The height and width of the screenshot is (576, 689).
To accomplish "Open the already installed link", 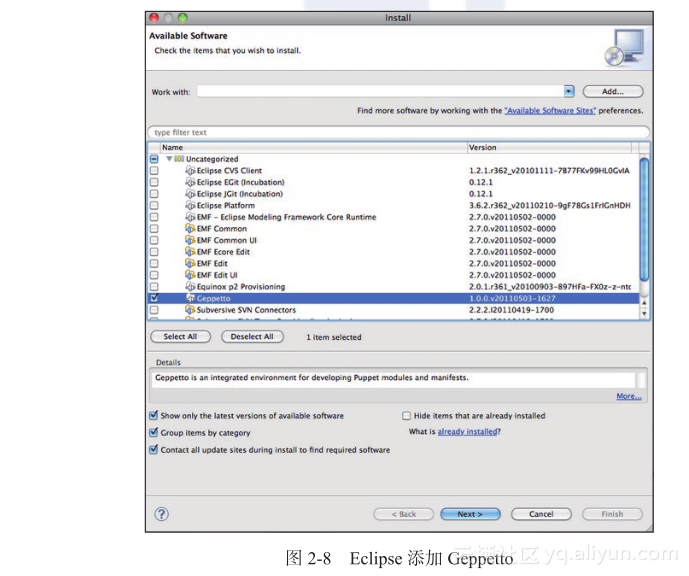I will click(468, 432).
